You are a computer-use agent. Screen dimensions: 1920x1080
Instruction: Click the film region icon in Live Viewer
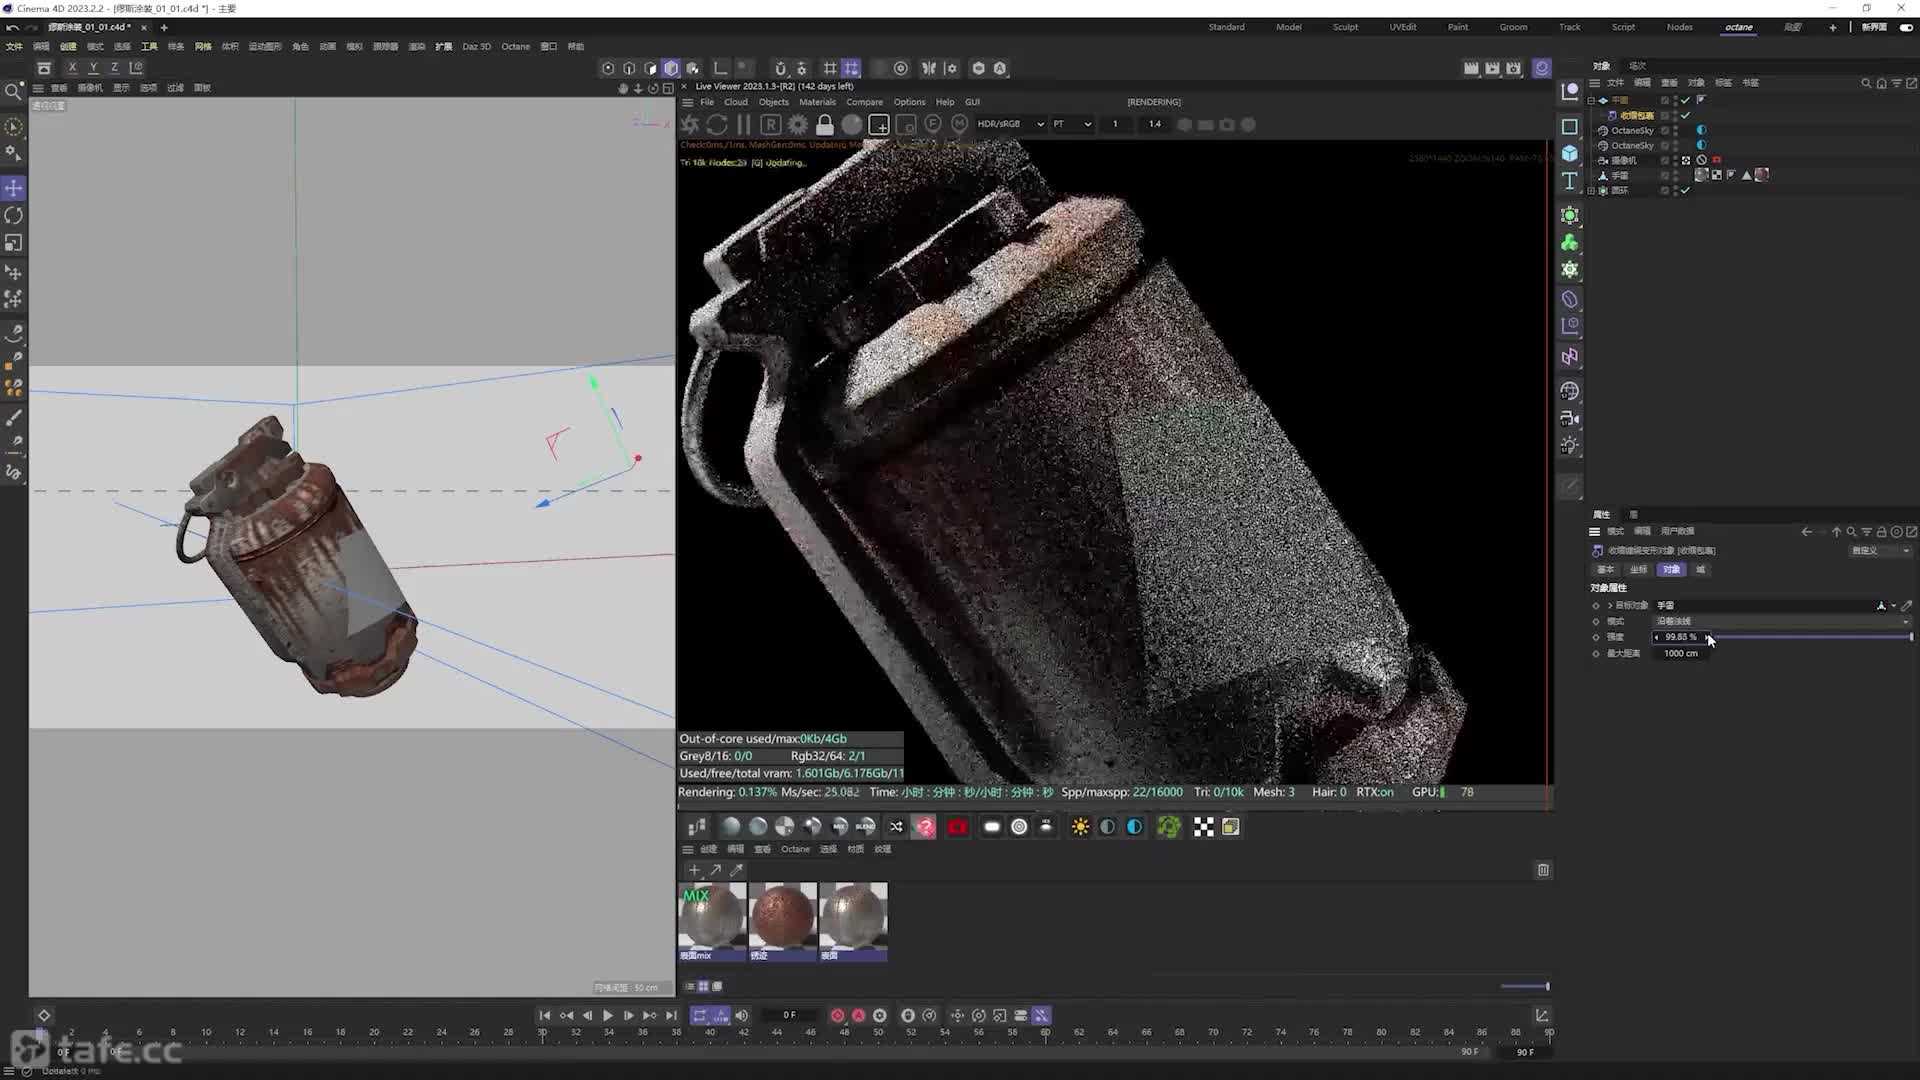(x=906, y=125)
